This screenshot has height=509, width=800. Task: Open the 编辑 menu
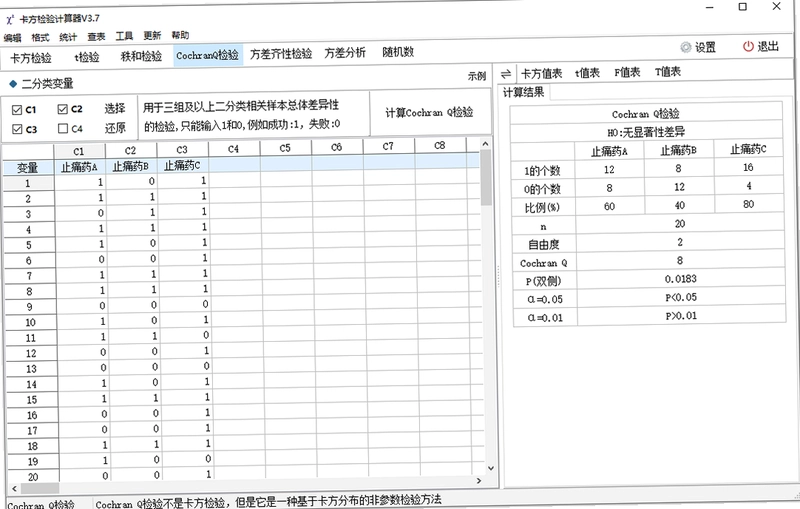(12, 38)
